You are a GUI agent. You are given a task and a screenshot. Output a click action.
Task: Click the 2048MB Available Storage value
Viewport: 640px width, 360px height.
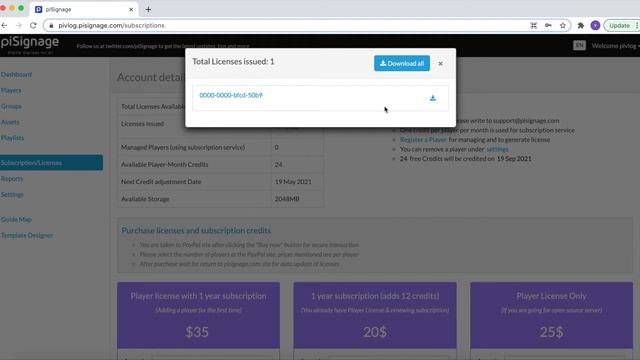287,199
